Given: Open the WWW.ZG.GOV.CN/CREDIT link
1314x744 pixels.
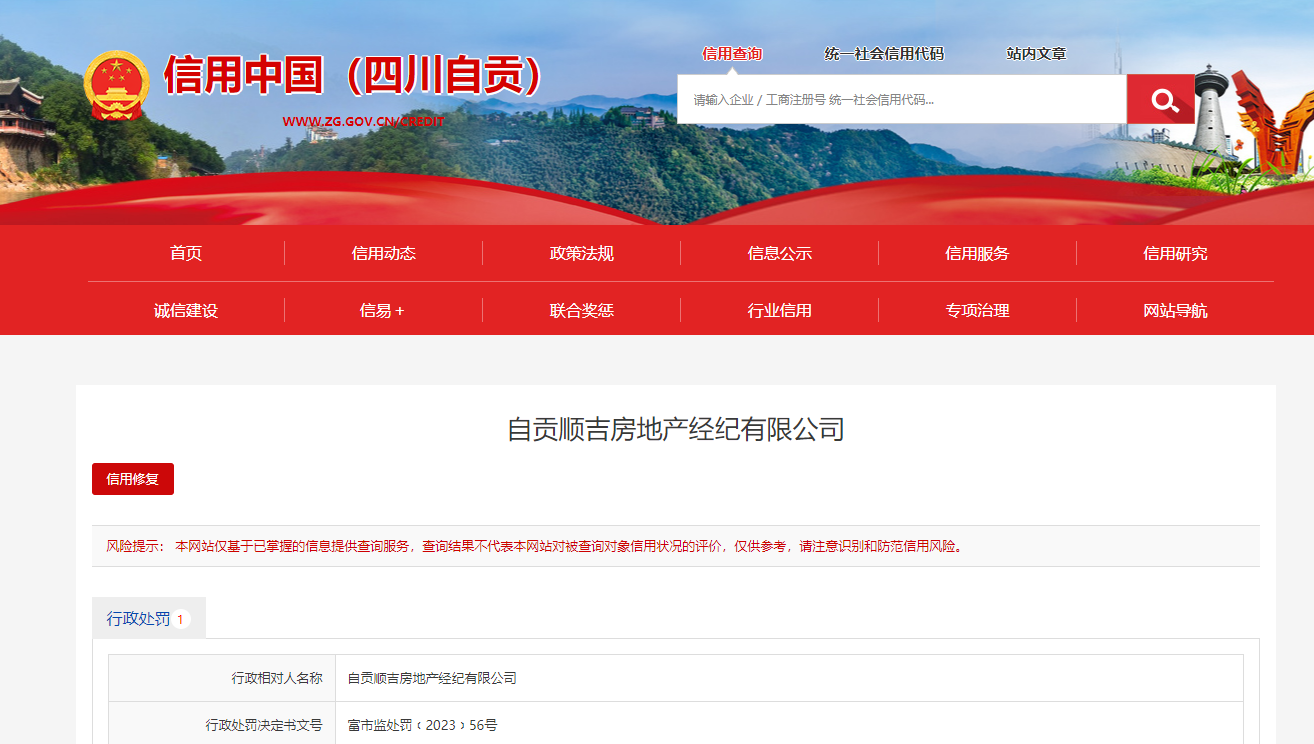Looking at the screenshot, I should point(363,122).
